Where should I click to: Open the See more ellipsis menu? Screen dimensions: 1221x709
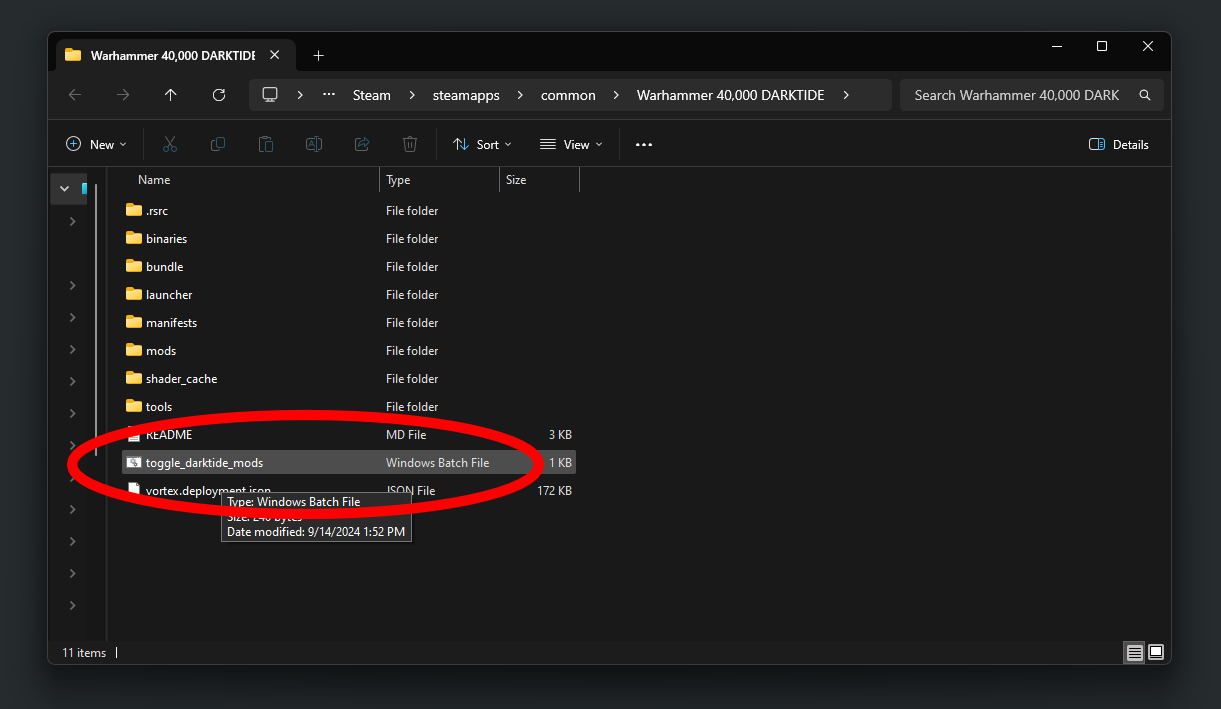click(644, 144)
